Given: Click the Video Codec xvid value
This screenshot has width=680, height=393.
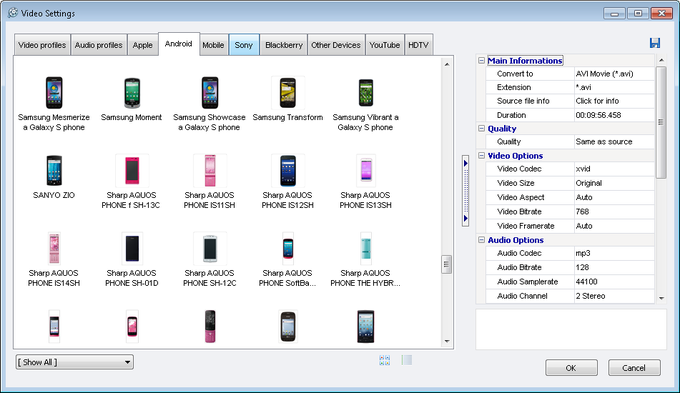Looking at the screenshot, I should coord(614,169).
